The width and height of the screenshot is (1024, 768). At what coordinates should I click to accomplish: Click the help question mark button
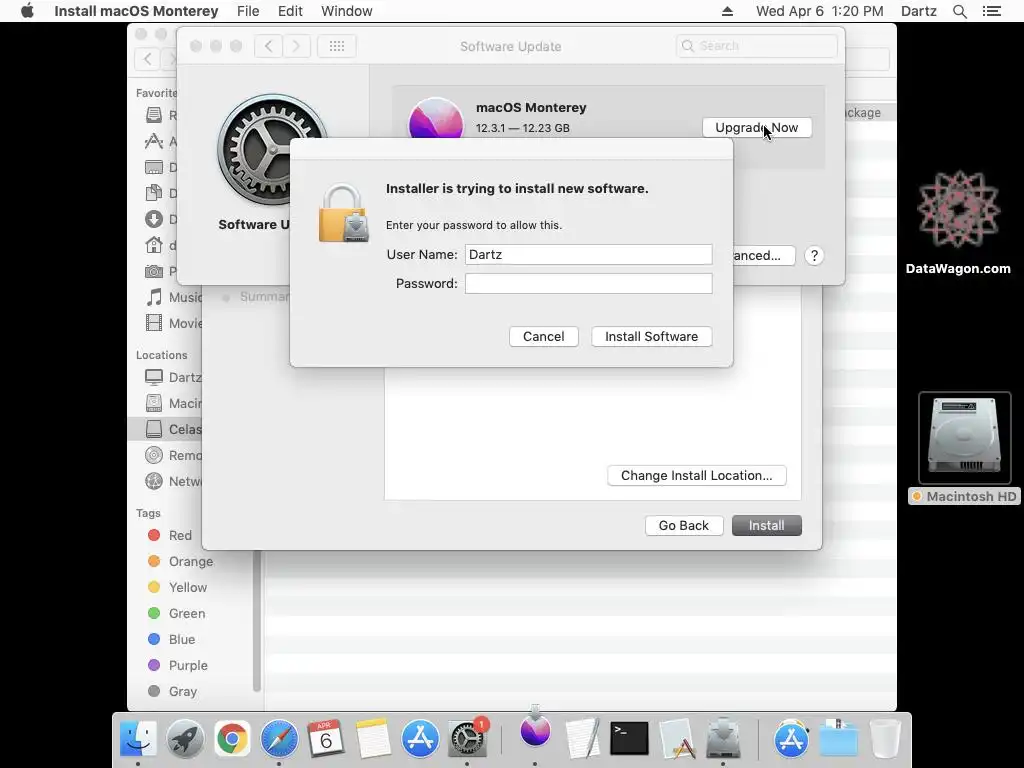click(x=814, y=255)
